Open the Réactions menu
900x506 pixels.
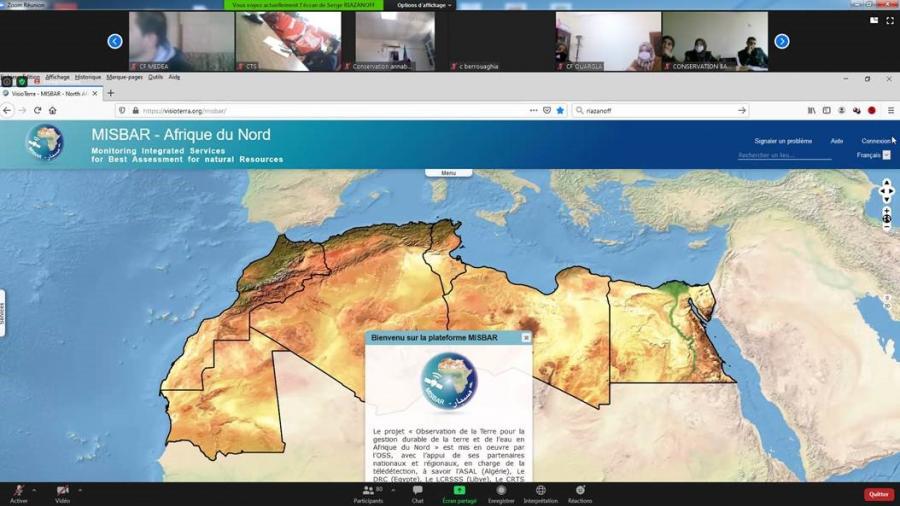[x=580, y=494]
